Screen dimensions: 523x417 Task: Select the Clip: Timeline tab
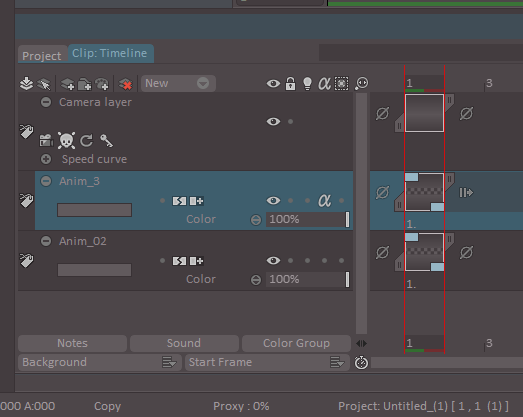point(110,53)
